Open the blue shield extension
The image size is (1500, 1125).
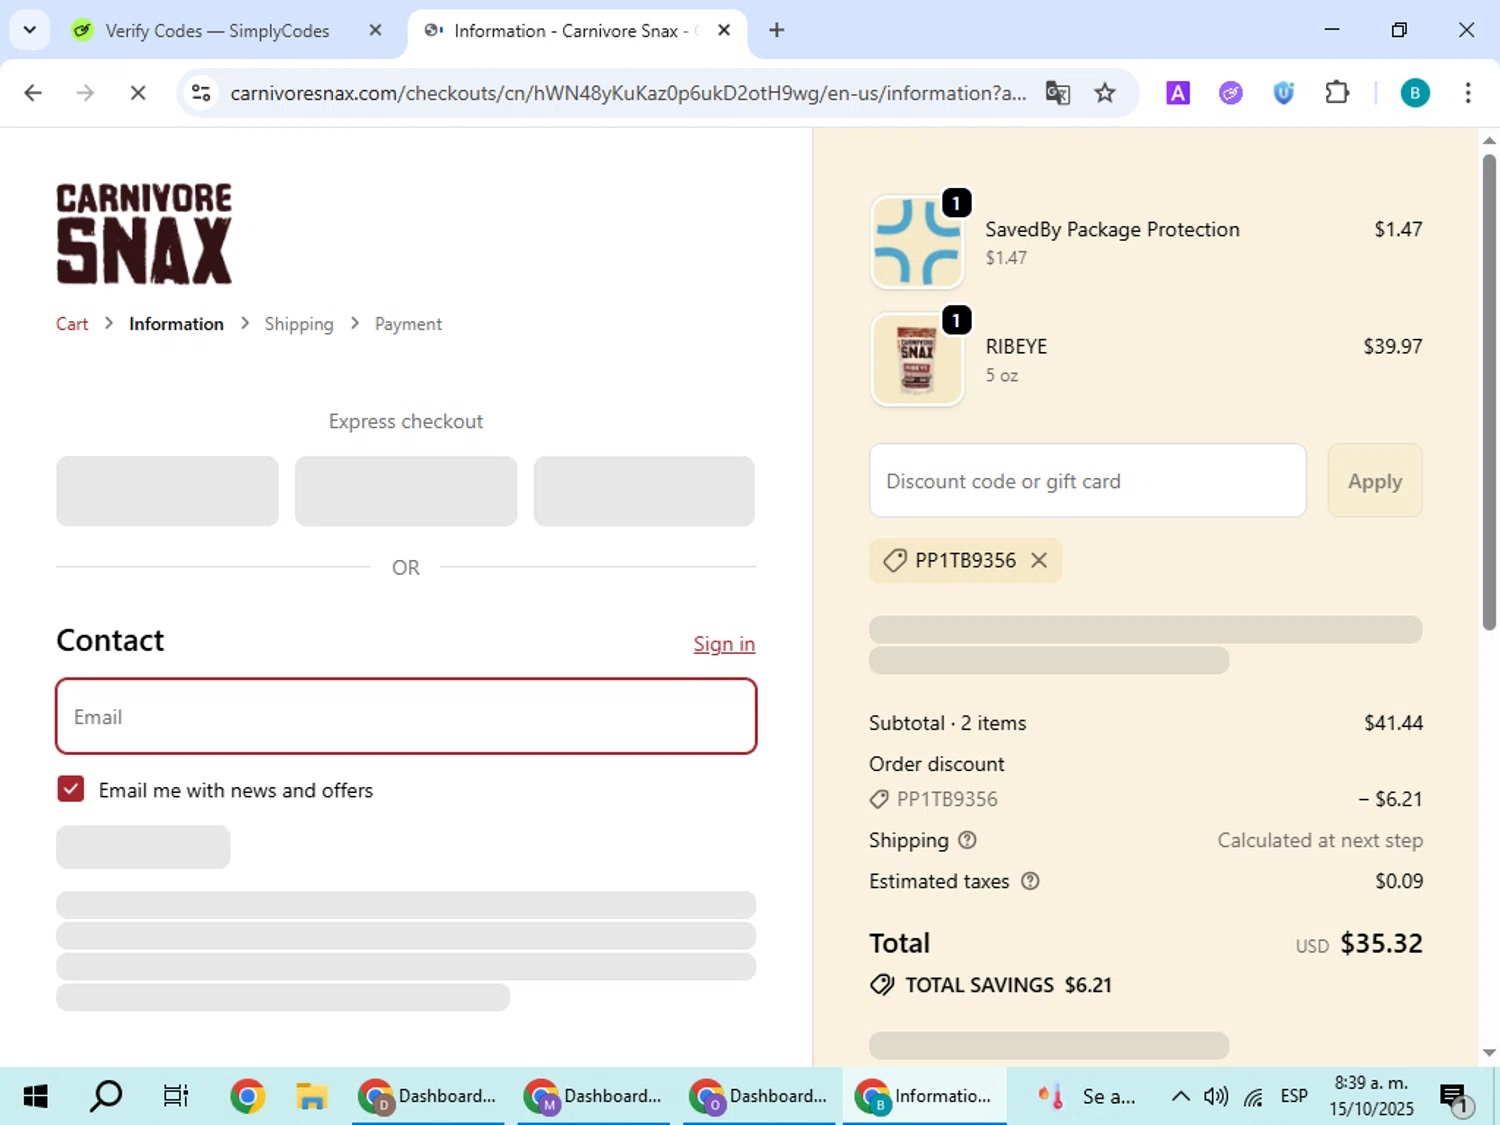(1284, 93)
